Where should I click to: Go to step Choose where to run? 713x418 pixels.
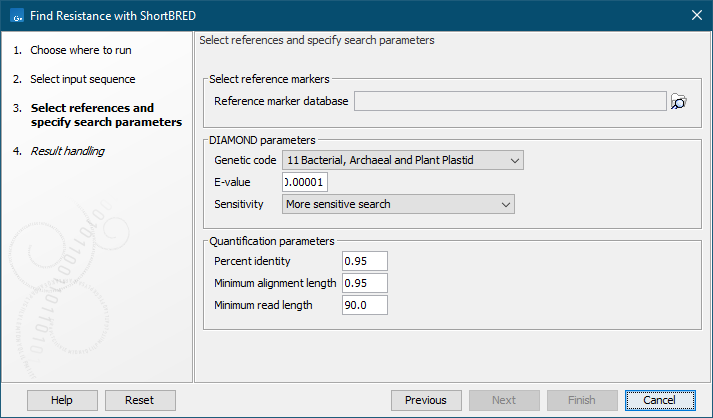tap(80, 50)
